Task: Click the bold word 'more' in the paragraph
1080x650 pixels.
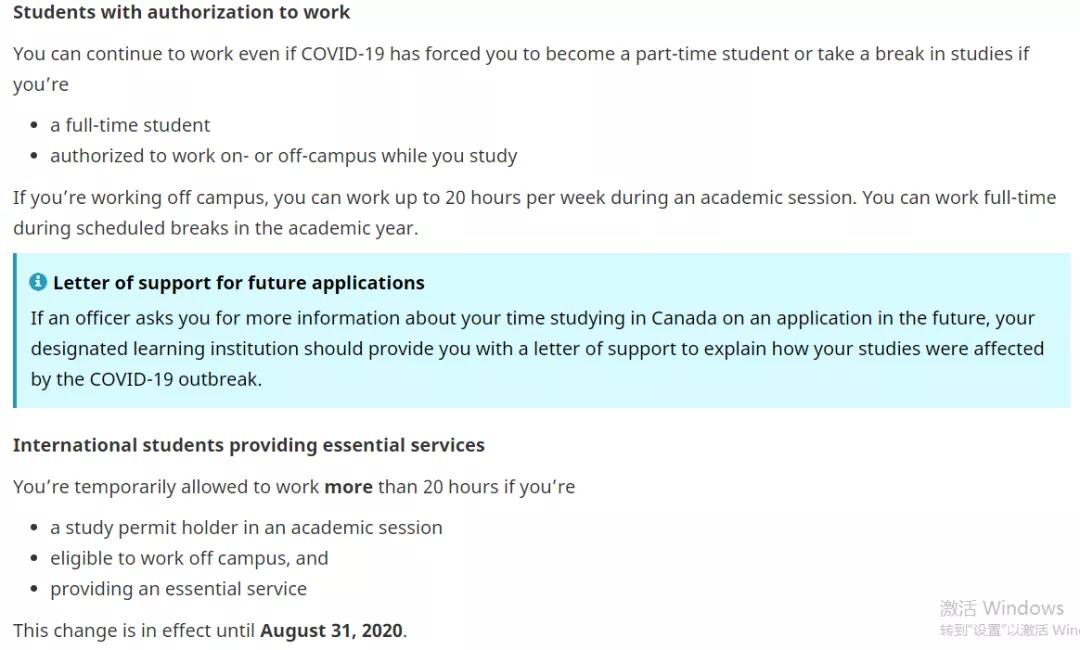Action: click(349, 487)
